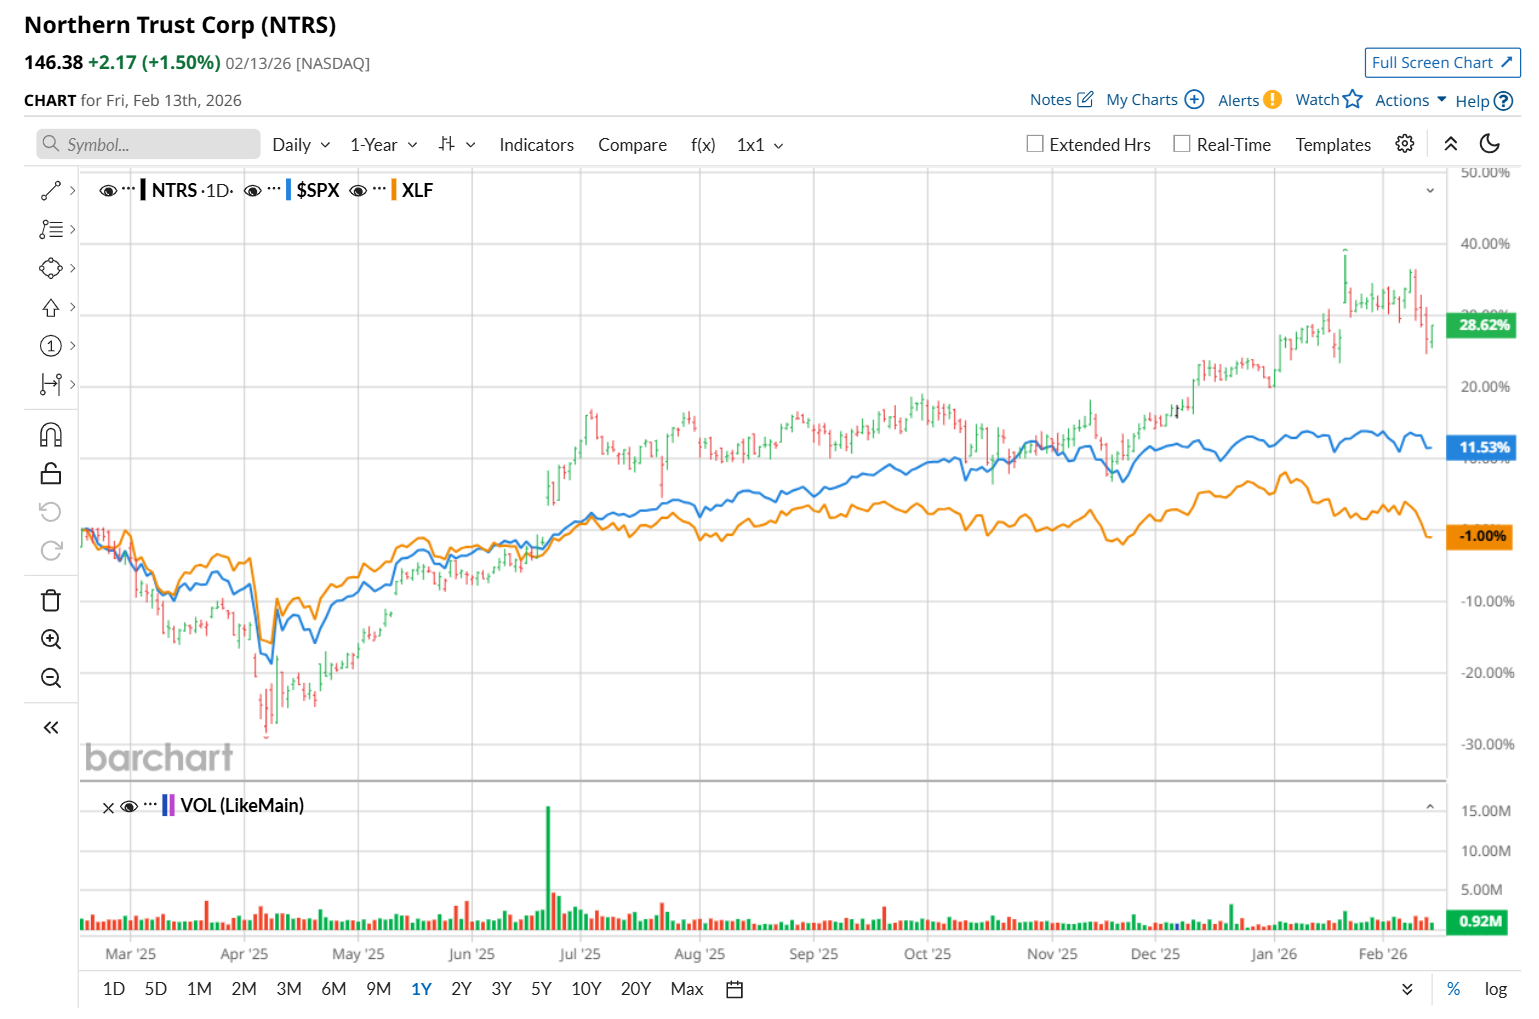The image size is (1539, 1019).
Task: Open the Compare menu
Action: tap(633, 145)
